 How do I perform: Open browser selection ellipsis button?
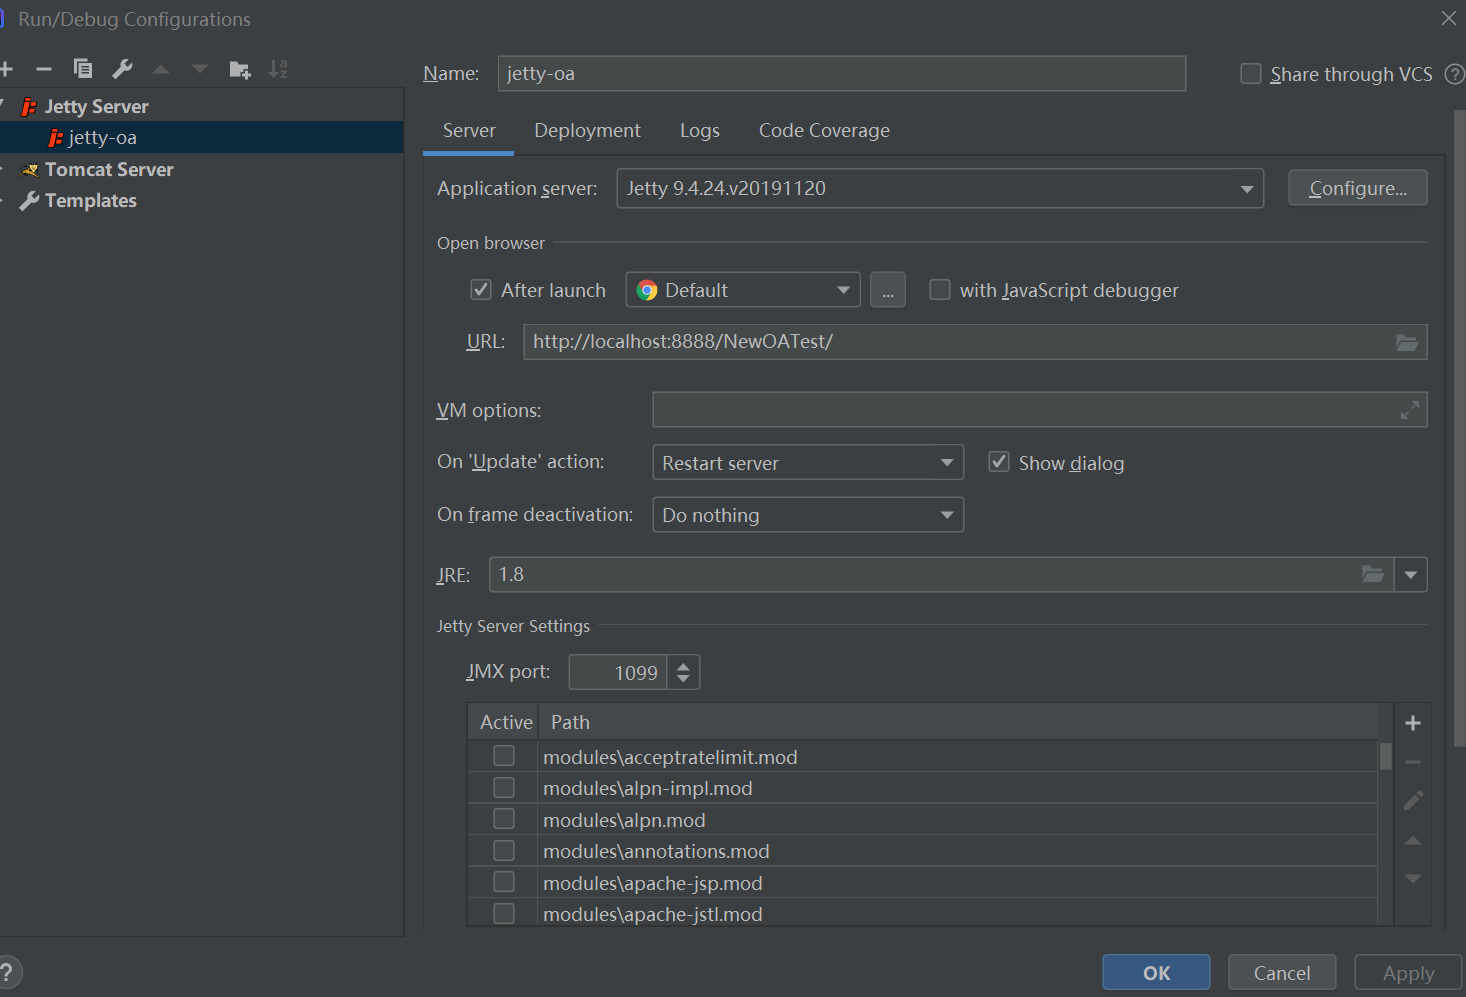tap(888, 290)
